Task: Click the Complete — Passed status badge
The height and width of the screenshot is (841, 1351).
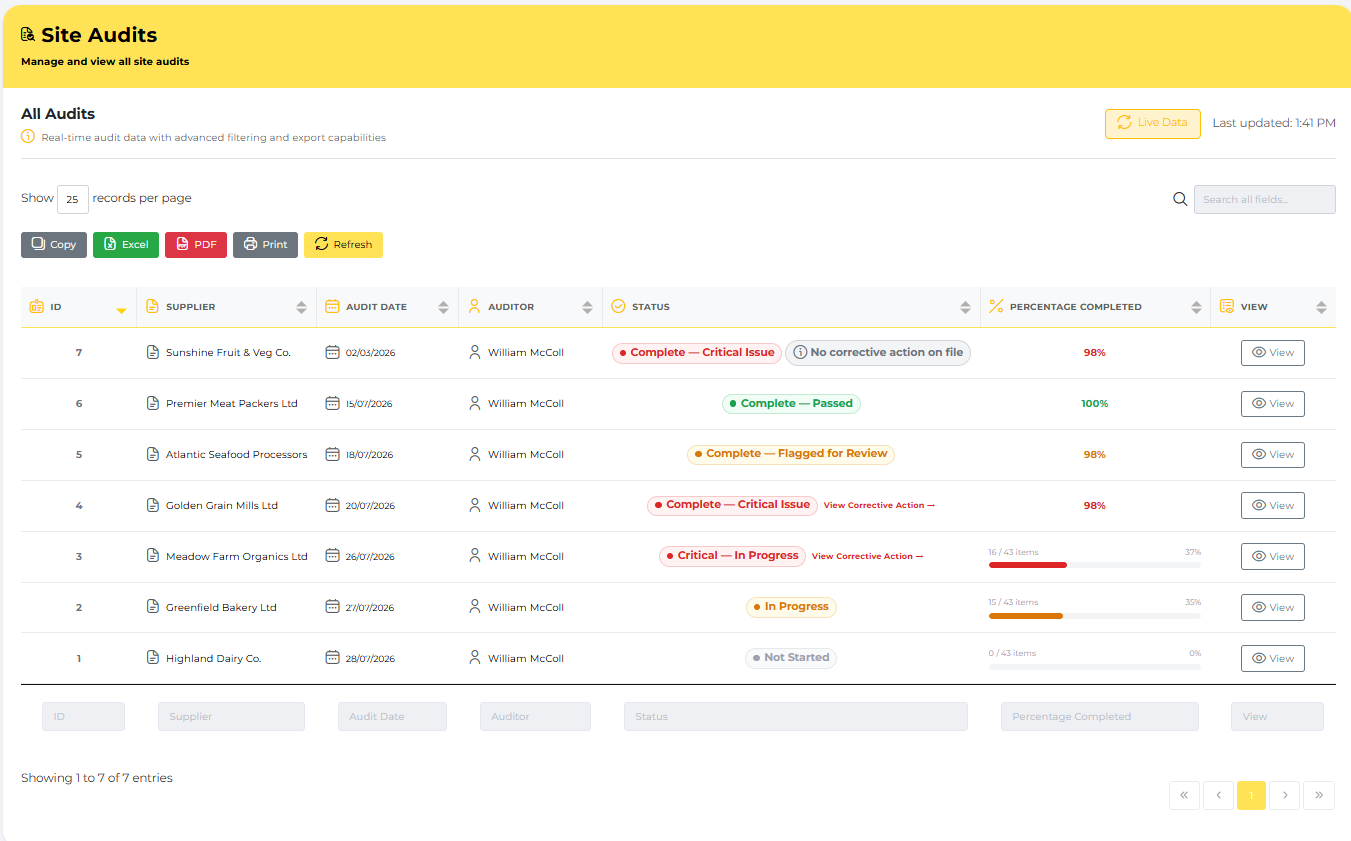Action: pyautogui.click(x=791, y=404)
